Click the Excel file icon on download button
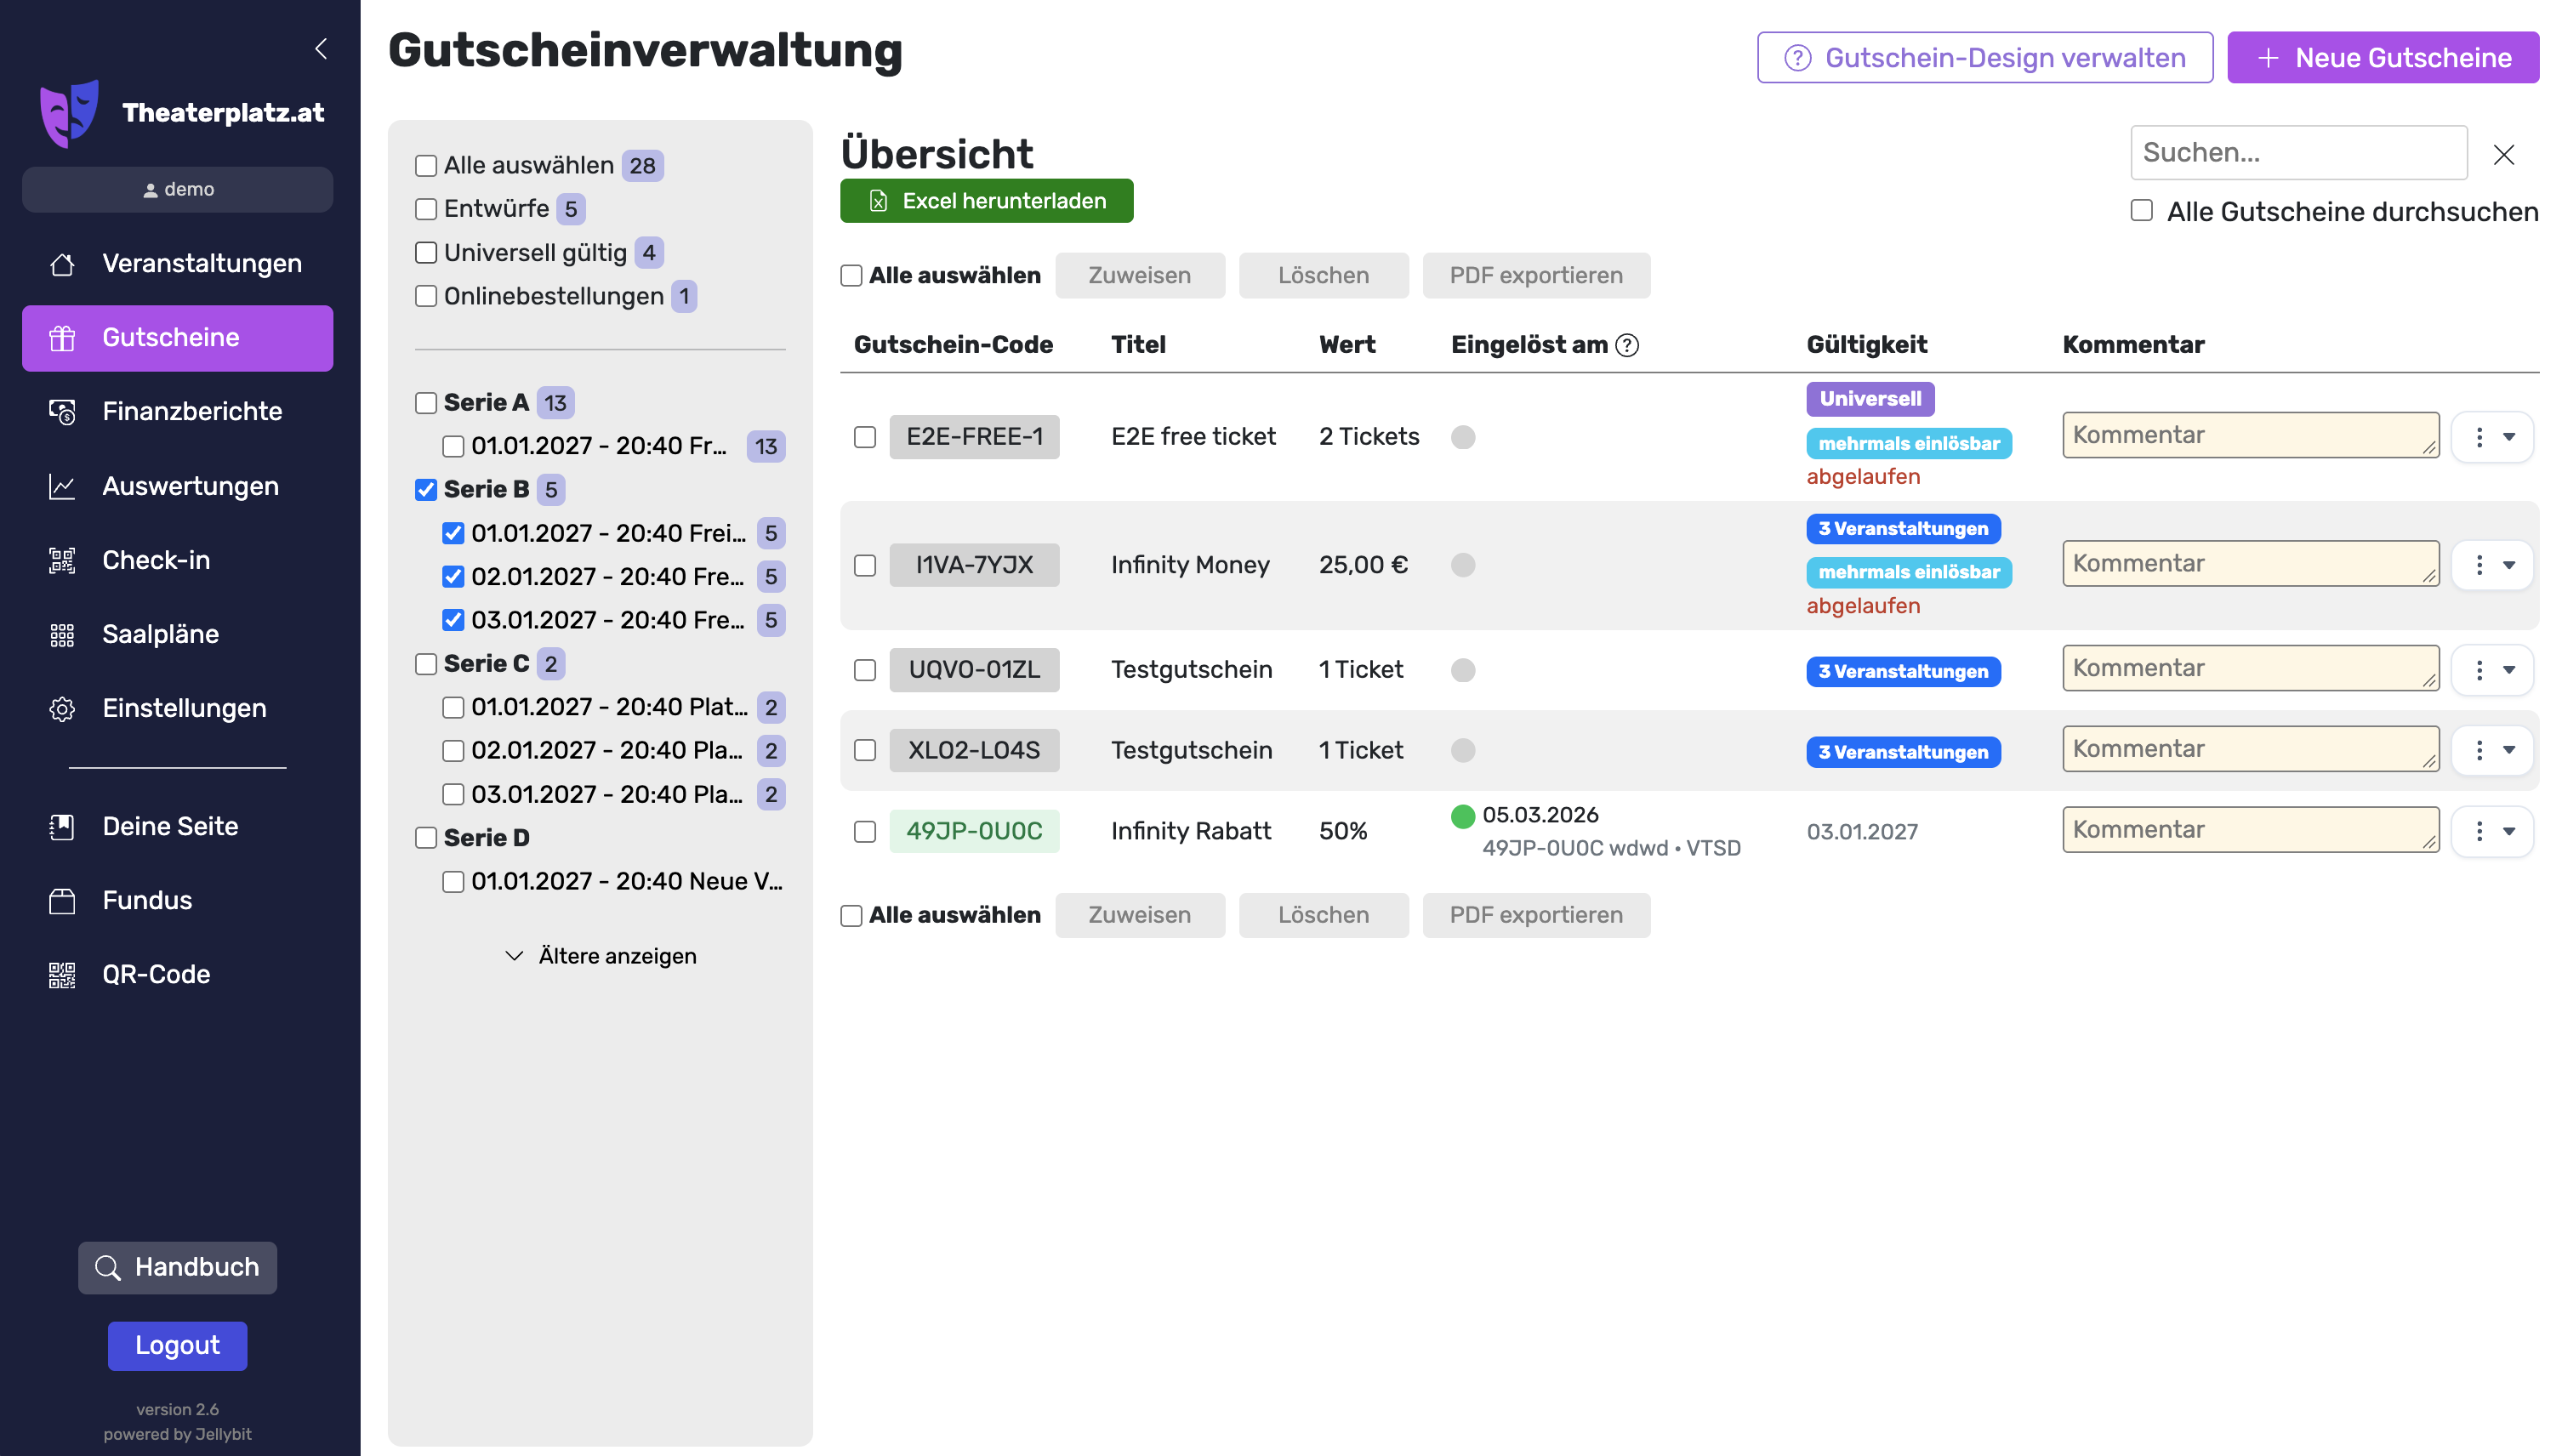The height and width of the screenshot is (1456, 2562). (x=878, y=201)
